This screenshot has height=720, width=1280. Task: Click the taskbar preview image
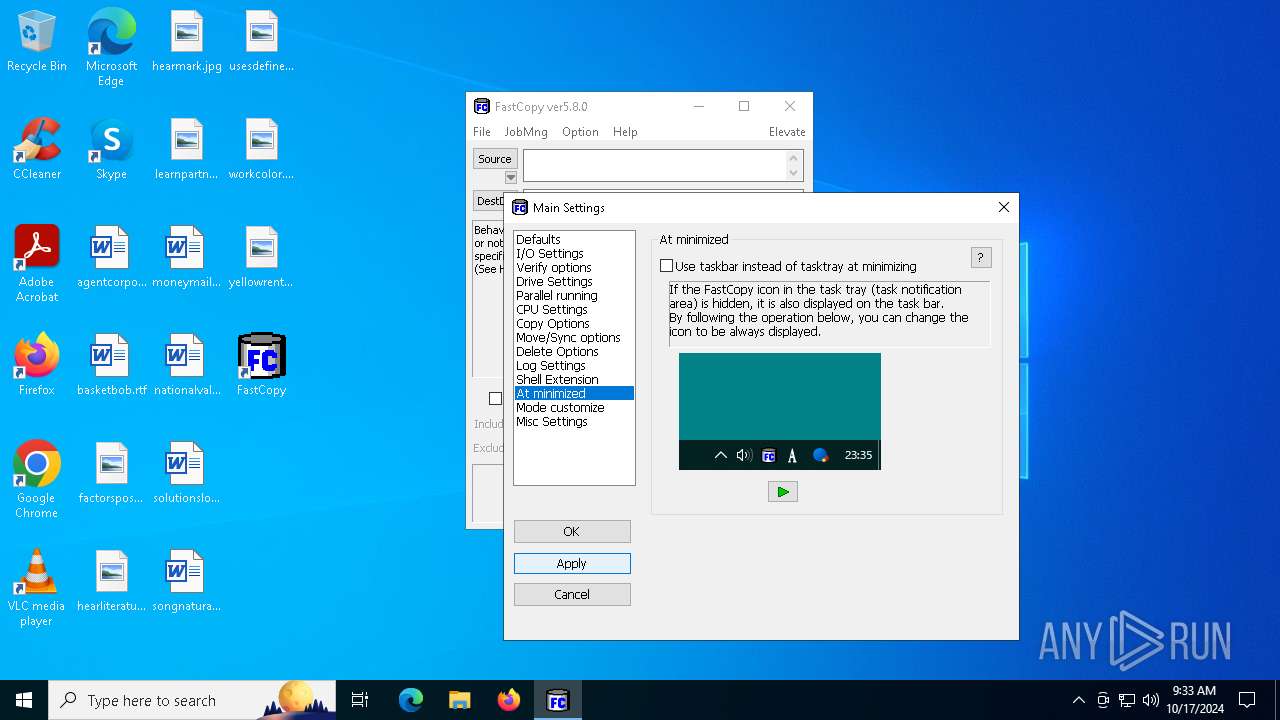click(780, 411)
